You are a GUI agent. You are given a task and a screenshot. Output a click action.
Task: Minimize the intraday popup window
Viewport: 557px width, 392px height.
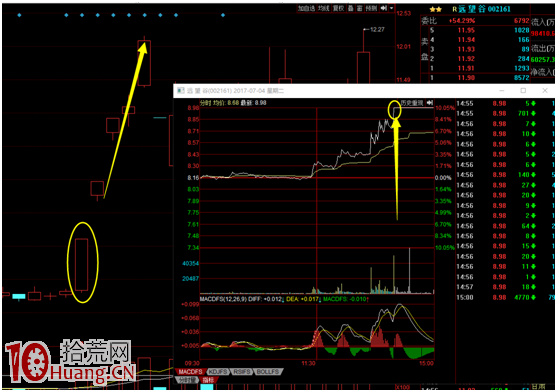[502, 91]
